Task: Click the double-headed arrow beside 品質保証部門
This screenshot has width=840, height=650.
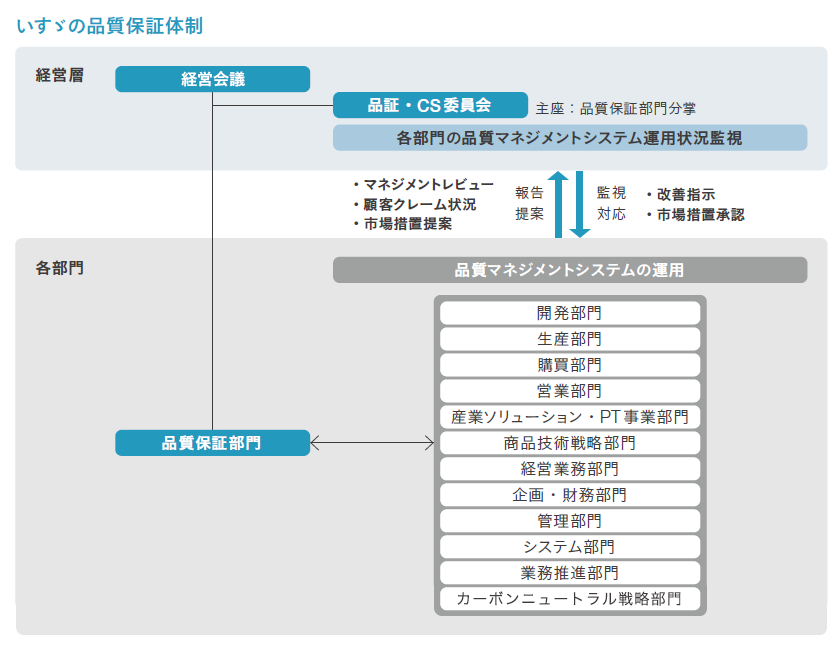Action: pos(372,443)
